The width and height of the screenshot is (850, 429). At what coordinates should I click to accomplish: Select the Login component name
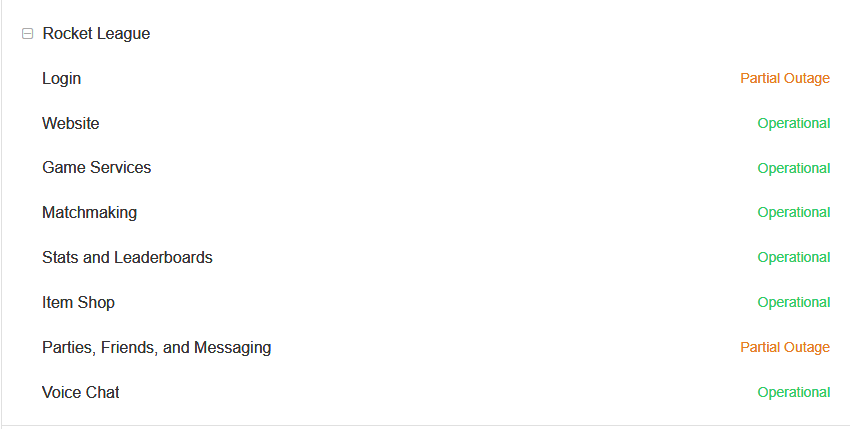click(x=62, y=78)
